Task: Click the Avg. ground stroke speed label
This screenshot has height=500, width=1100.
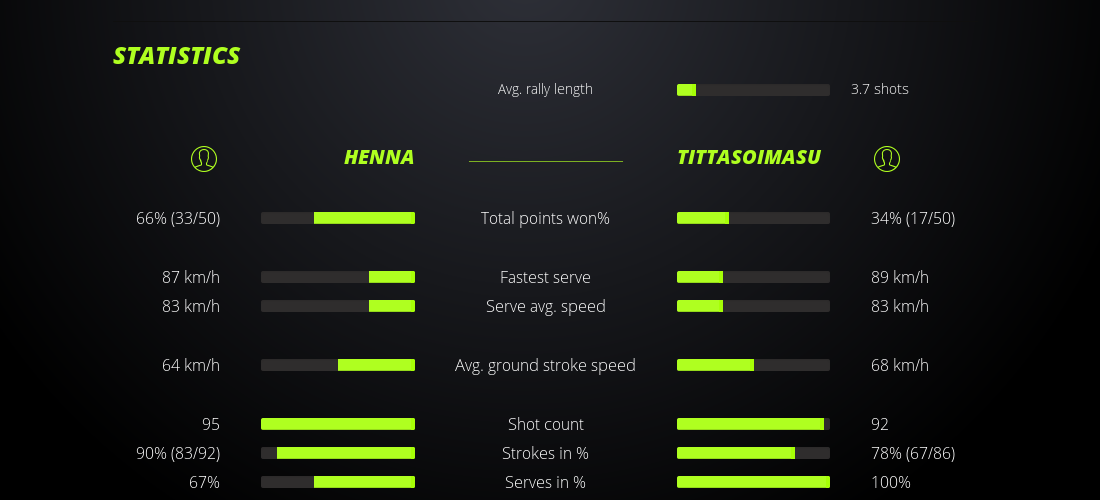Action: 545,365
